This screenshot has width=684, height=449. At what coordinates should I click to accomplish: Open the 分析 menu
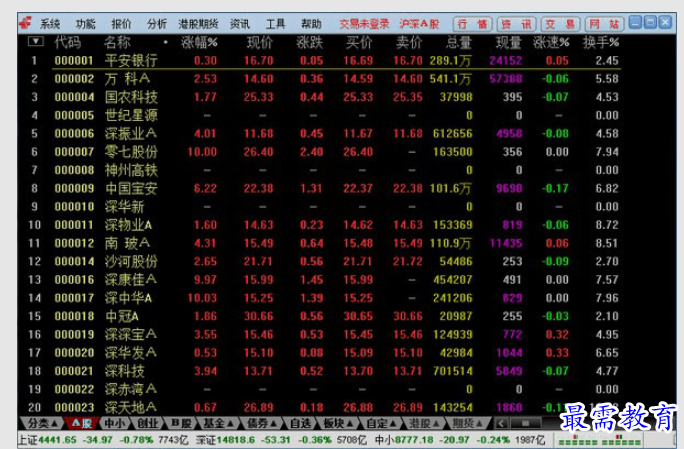157,24
